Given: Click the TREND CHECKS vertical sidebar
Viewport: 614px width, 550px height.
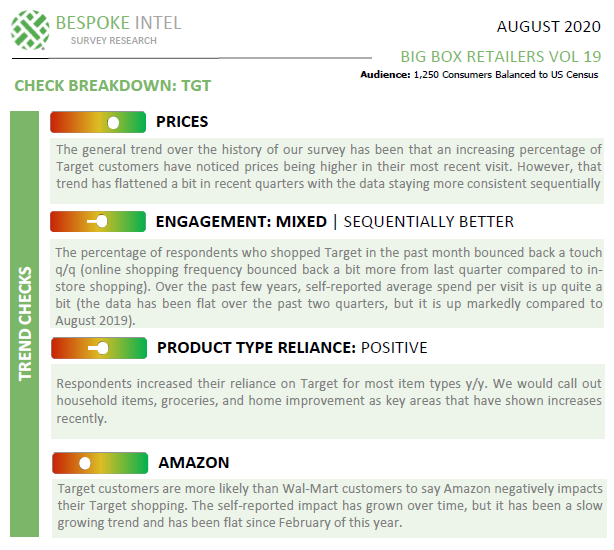Looking at the screenshot, I should [x=24, y=324].
